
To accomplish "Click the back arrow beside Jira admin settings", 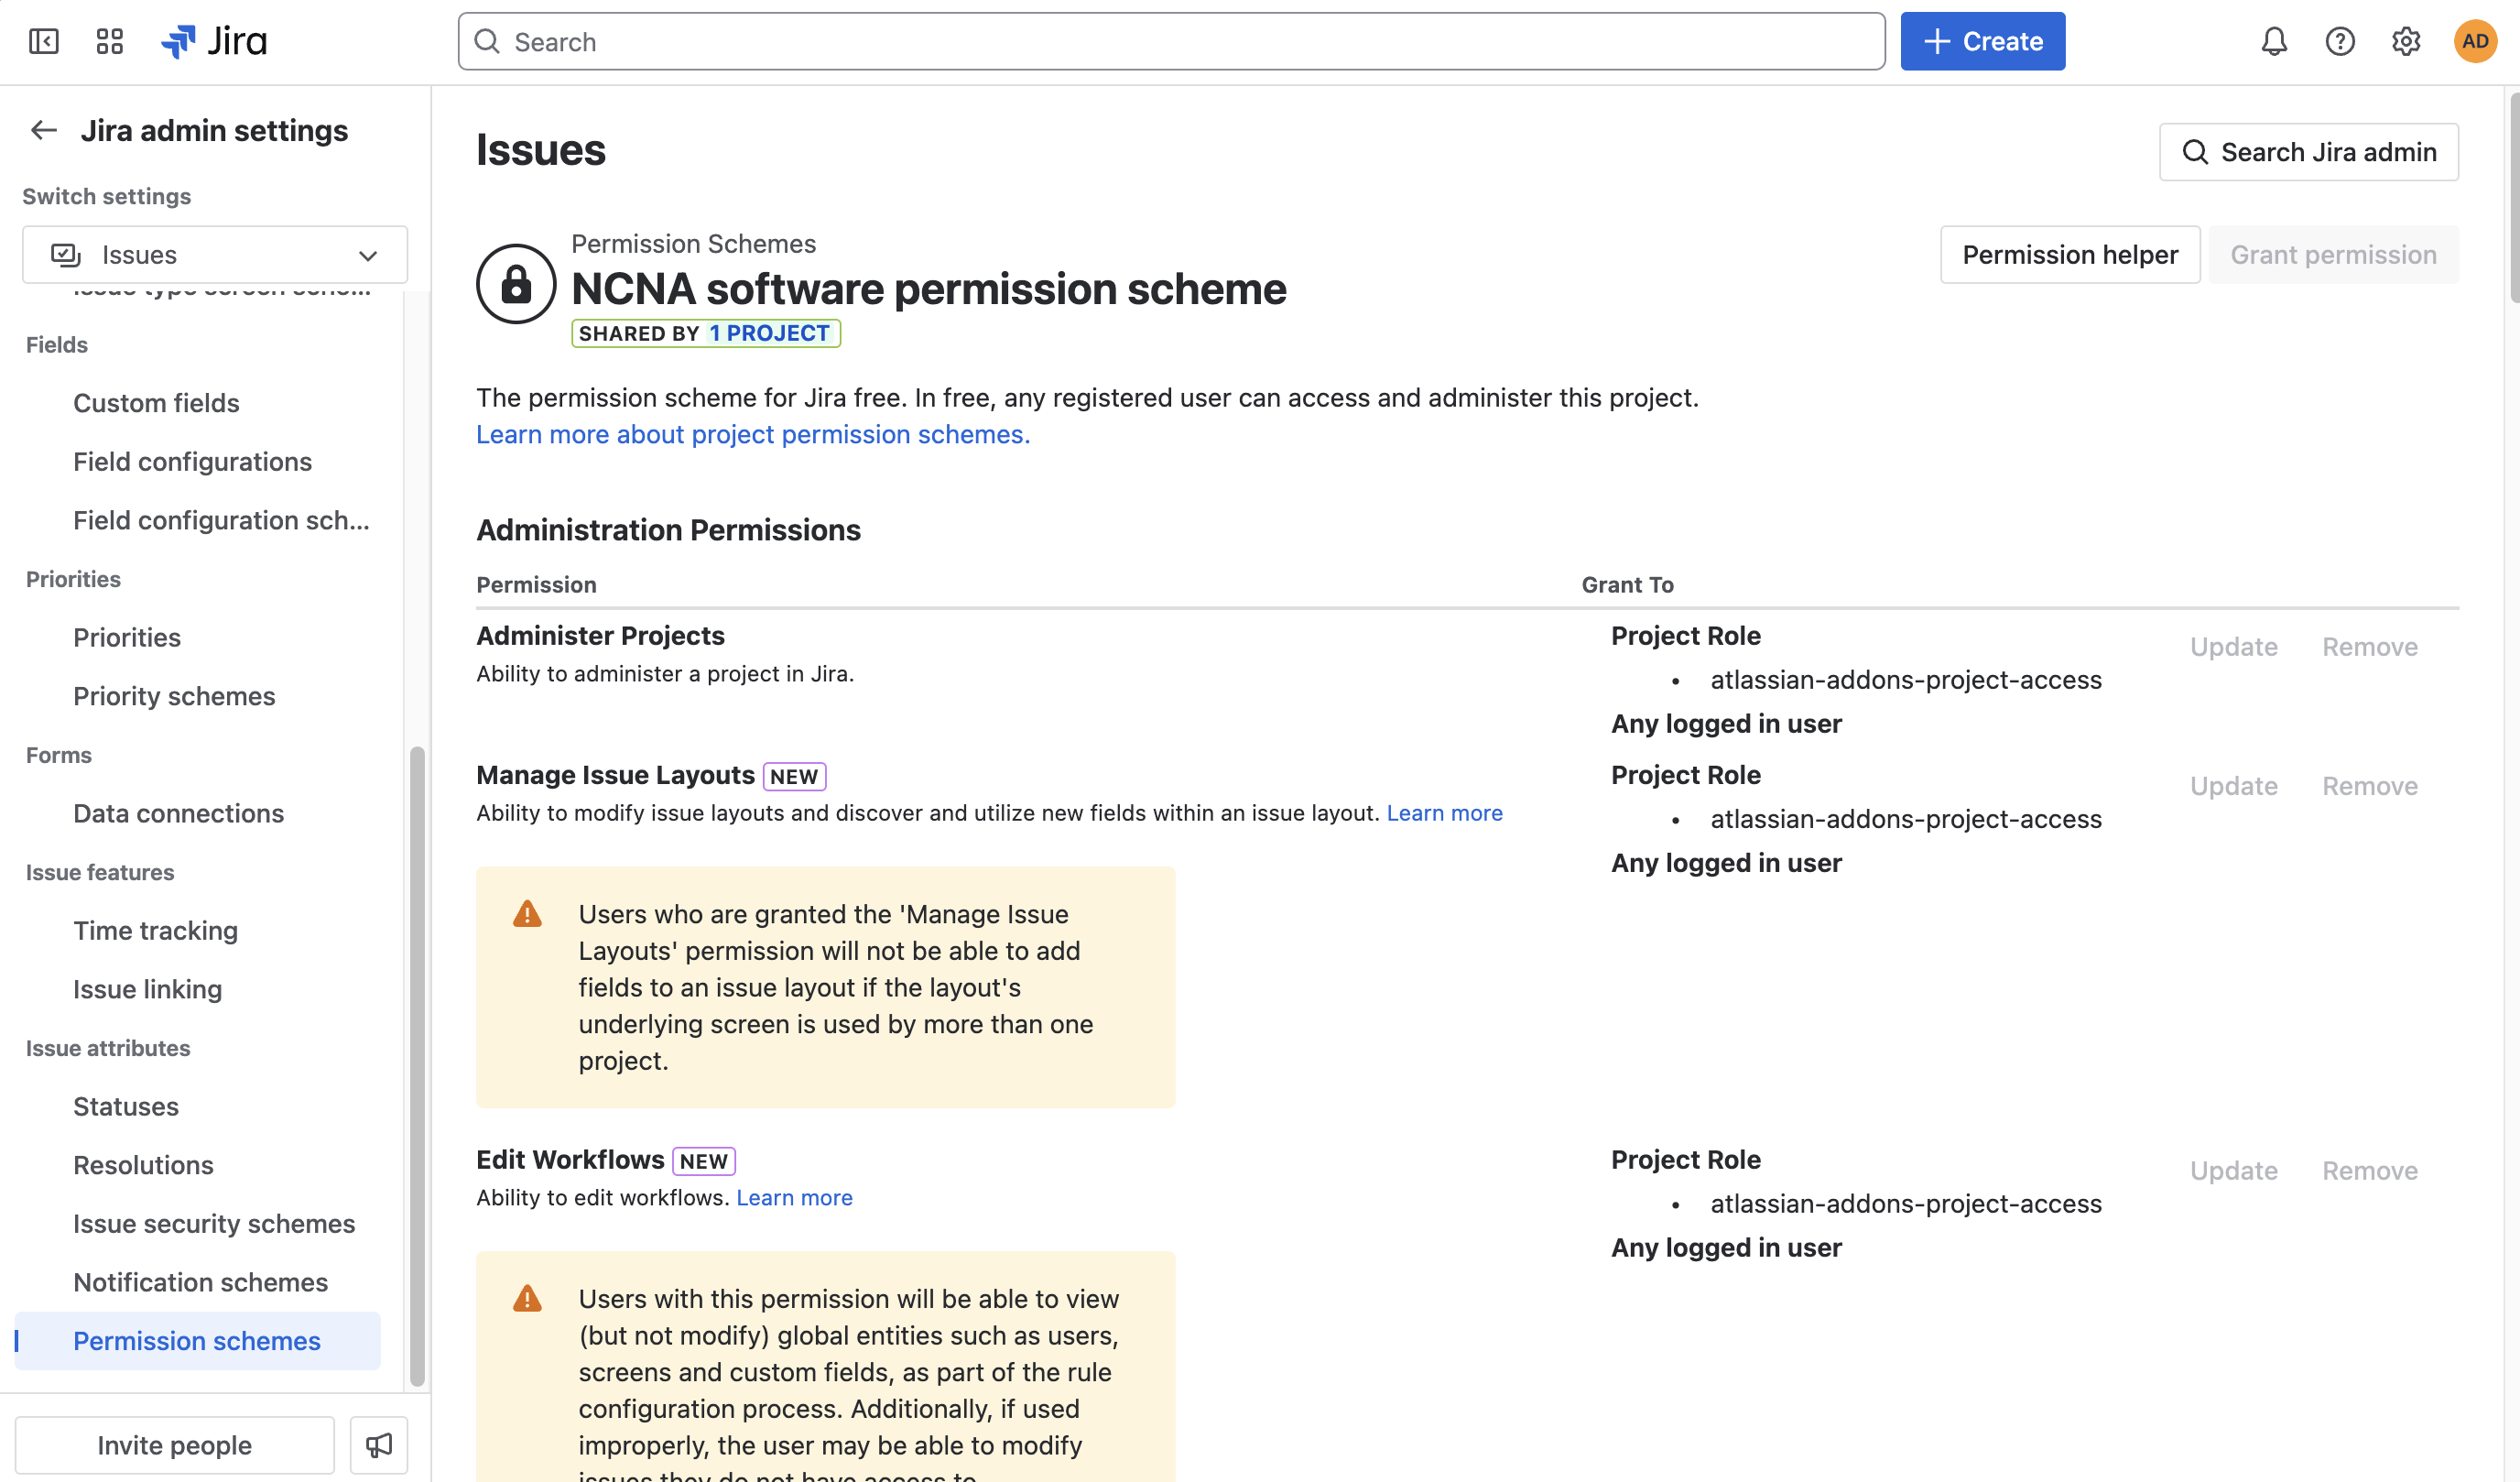I will [44, 130].
